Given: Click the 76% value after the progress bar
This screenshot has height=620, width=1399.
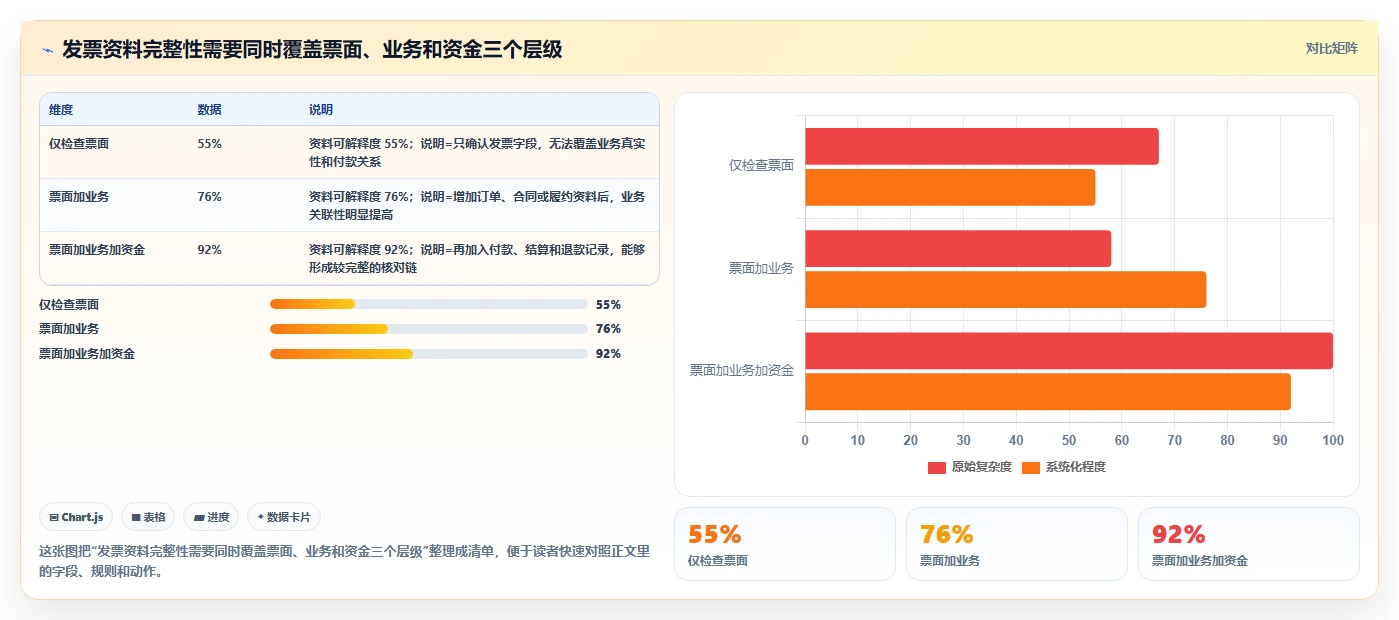Looking at the screenshot, I should 608,328.
